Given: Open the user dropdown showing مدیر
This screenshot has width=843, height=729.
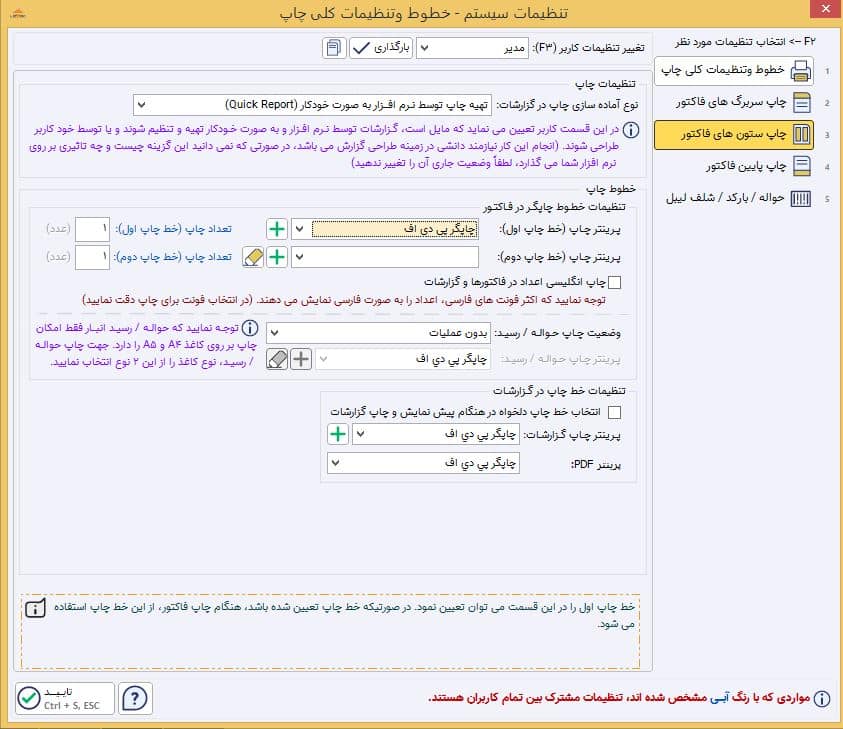Looking at the screenshot, I should pos(473,48).
